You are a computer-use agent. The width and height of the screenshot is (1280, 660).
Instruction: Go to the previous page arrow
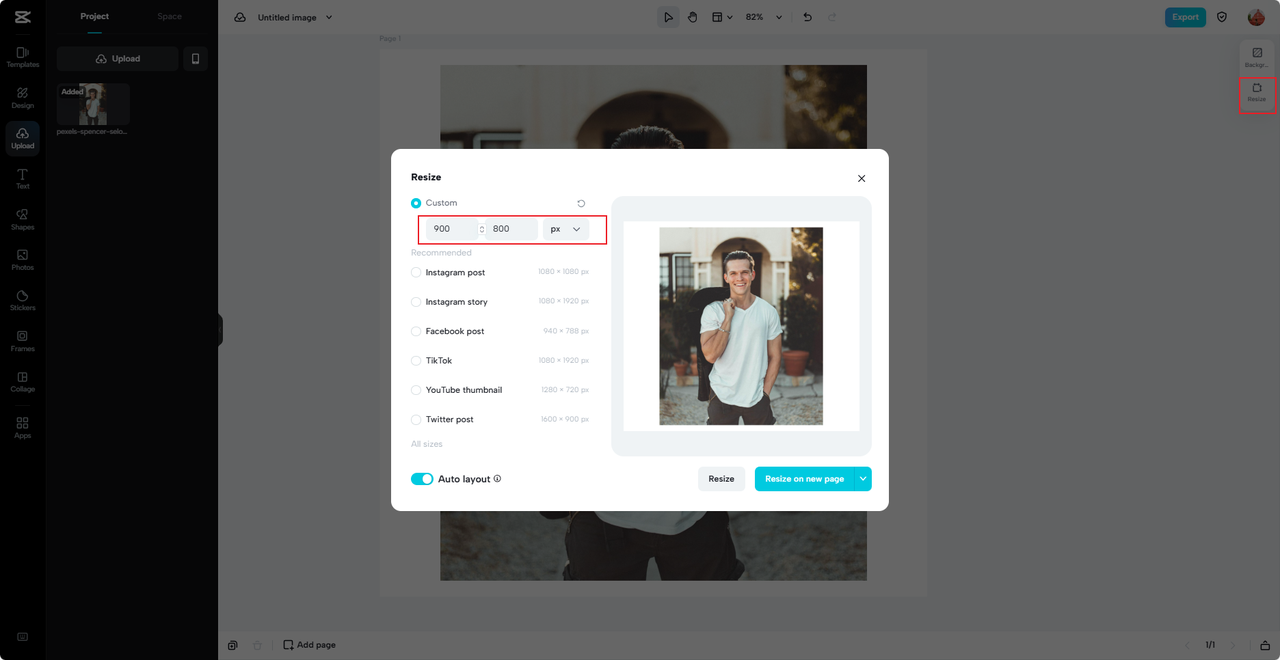(1188, 645)
